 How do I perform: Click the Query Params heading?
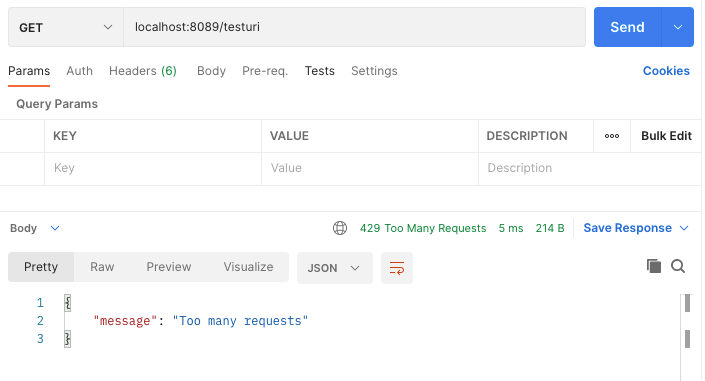pos(57,104)
